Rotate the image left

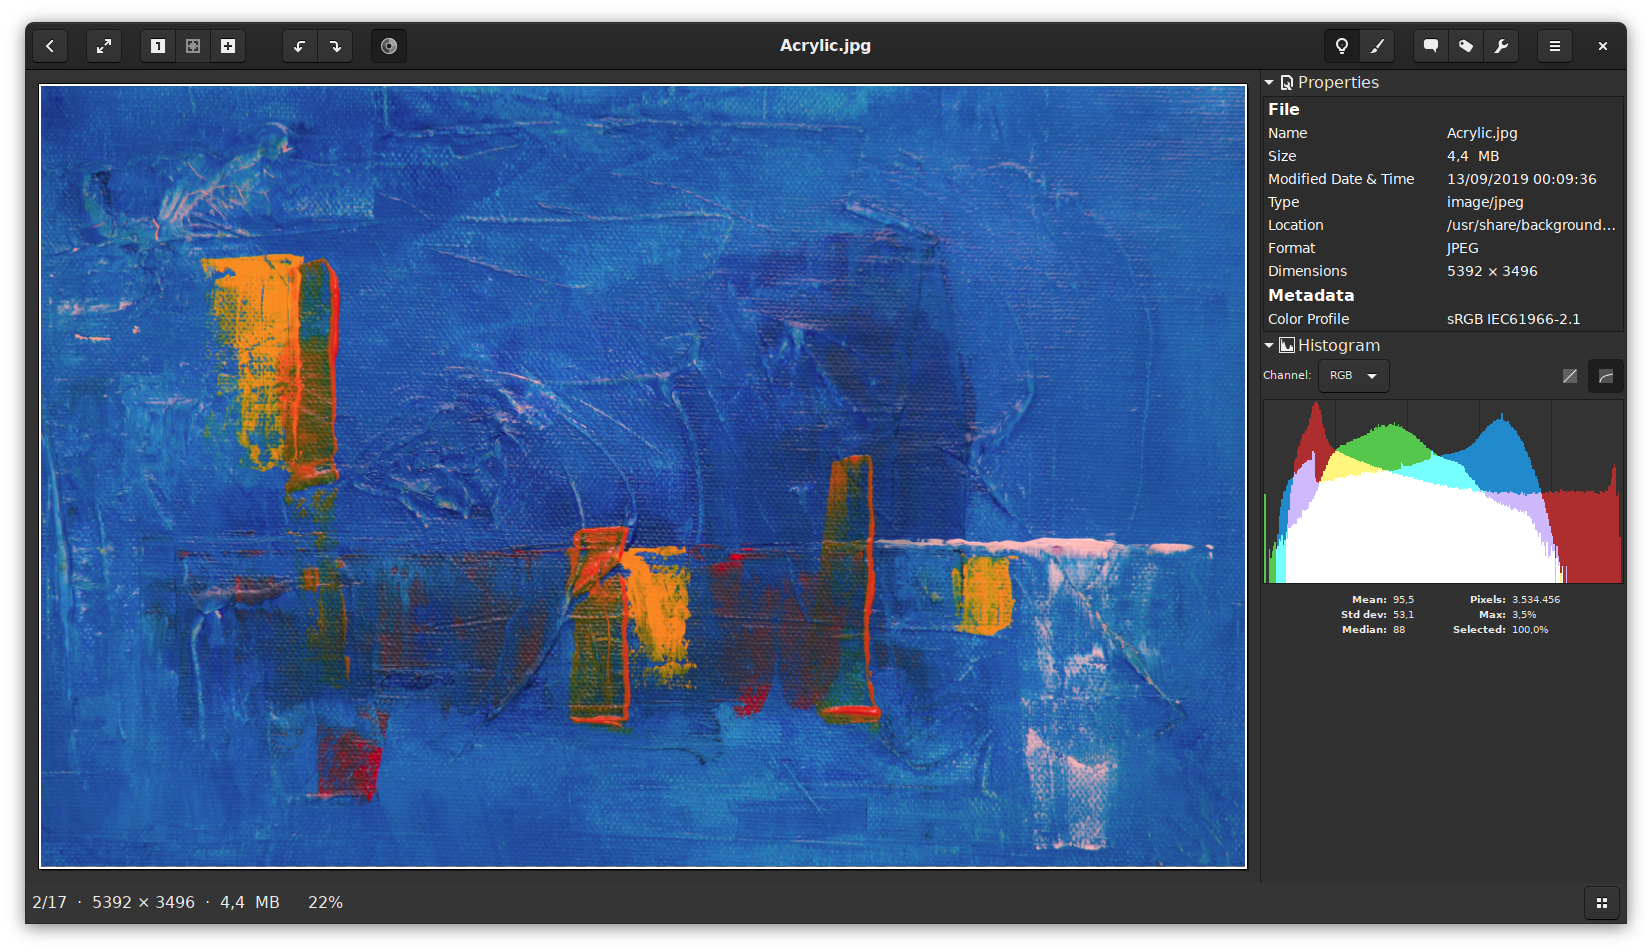click(x=299, y=46)
